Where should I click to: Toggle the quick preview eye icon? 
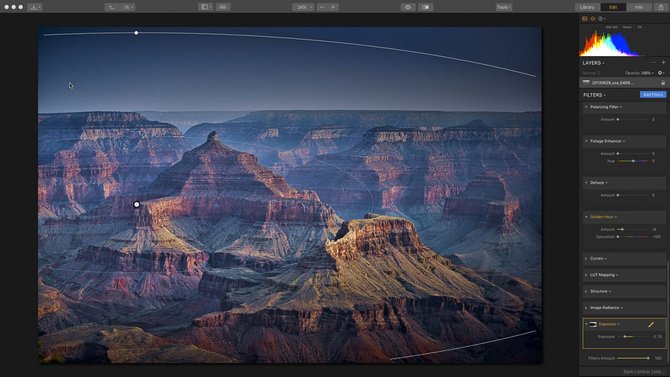click(x=408, y=7)
